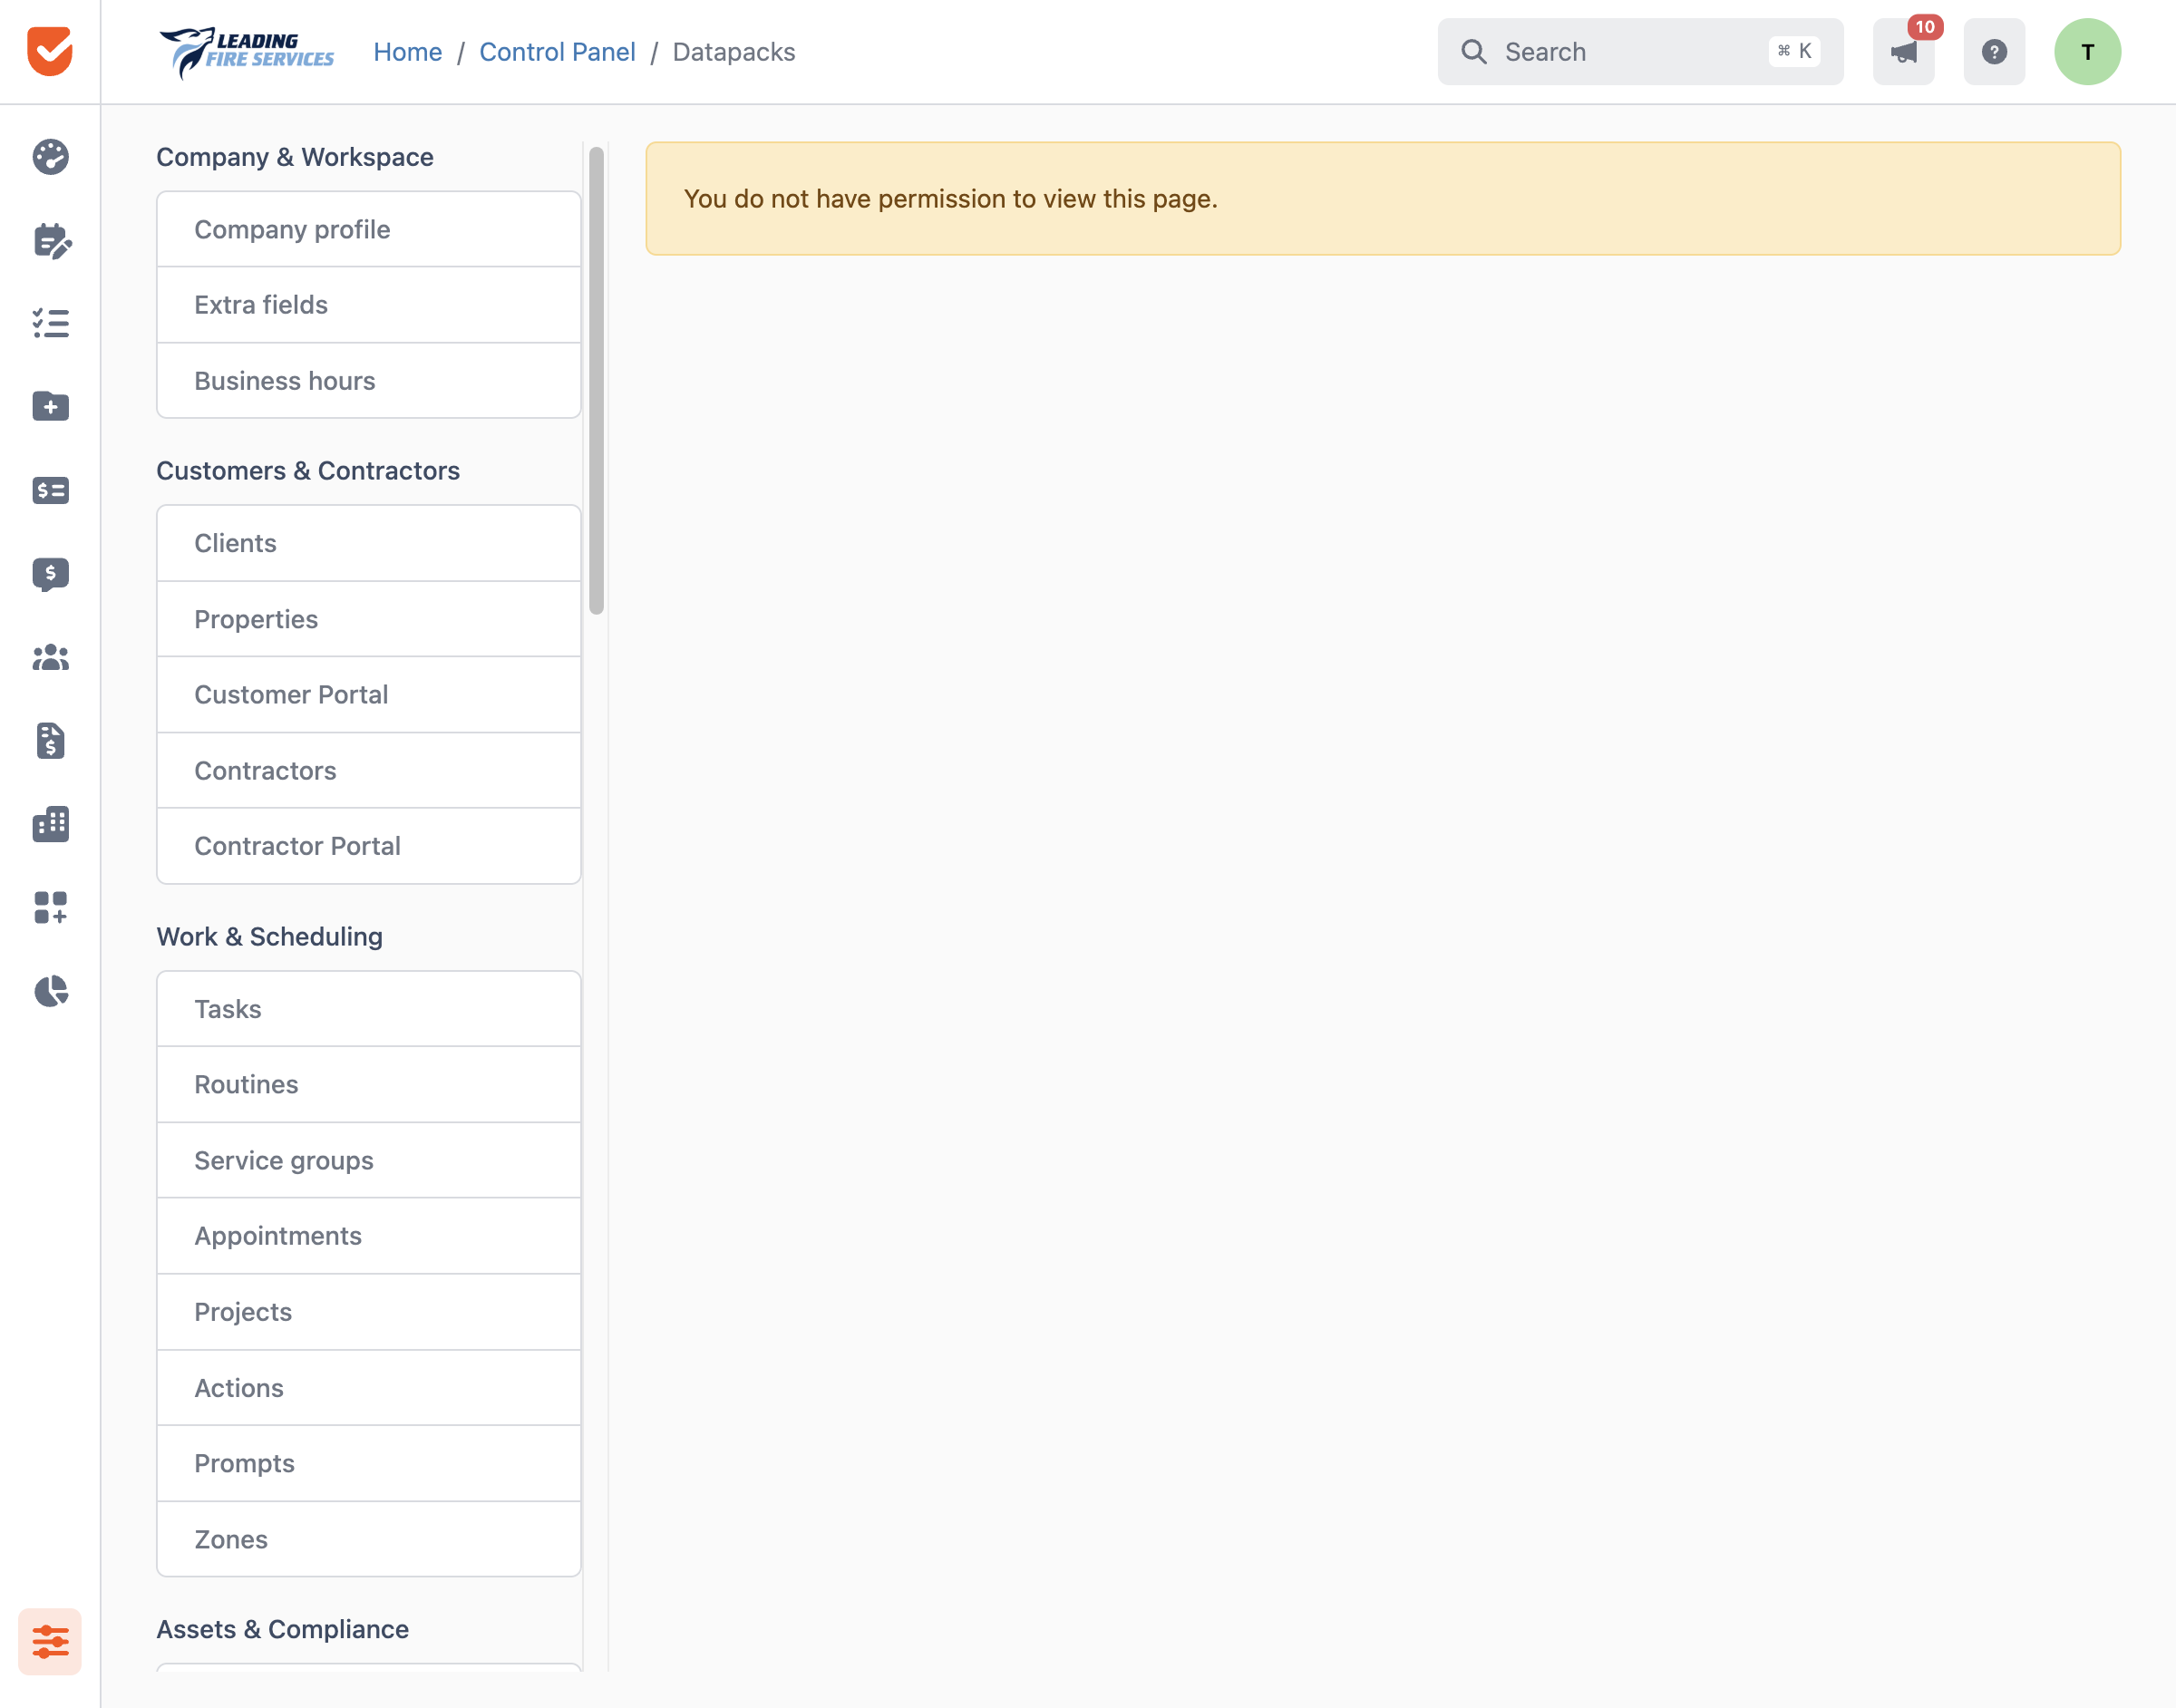This screenshot has height=1708, width=2176.
Task: Open Properties settings item
Action: point(368,619)
